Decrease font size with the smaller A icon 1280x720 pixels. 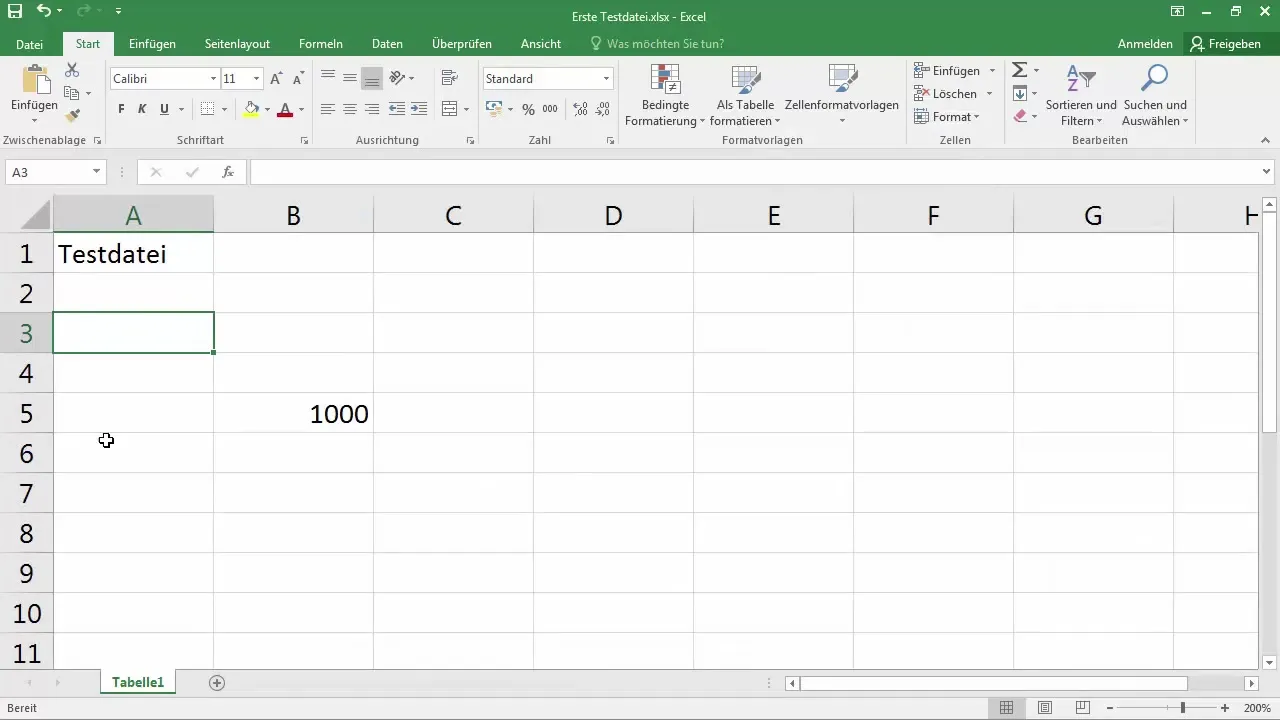[x=298, y=78]
